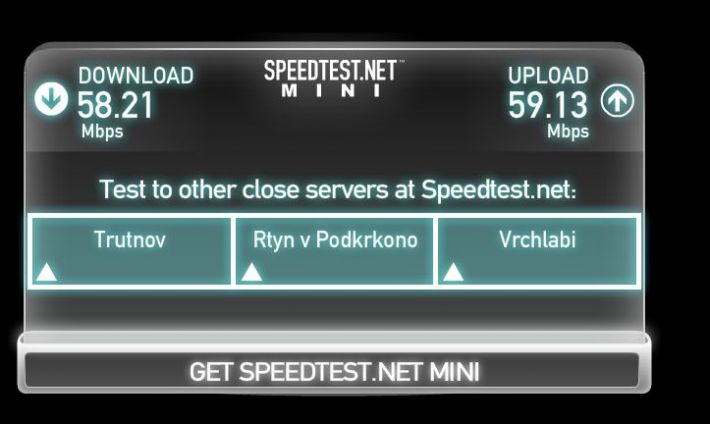Click the upload arrow icon
Image resolution: width=710 pixels, height=424 pixels.
coord(617,100)
